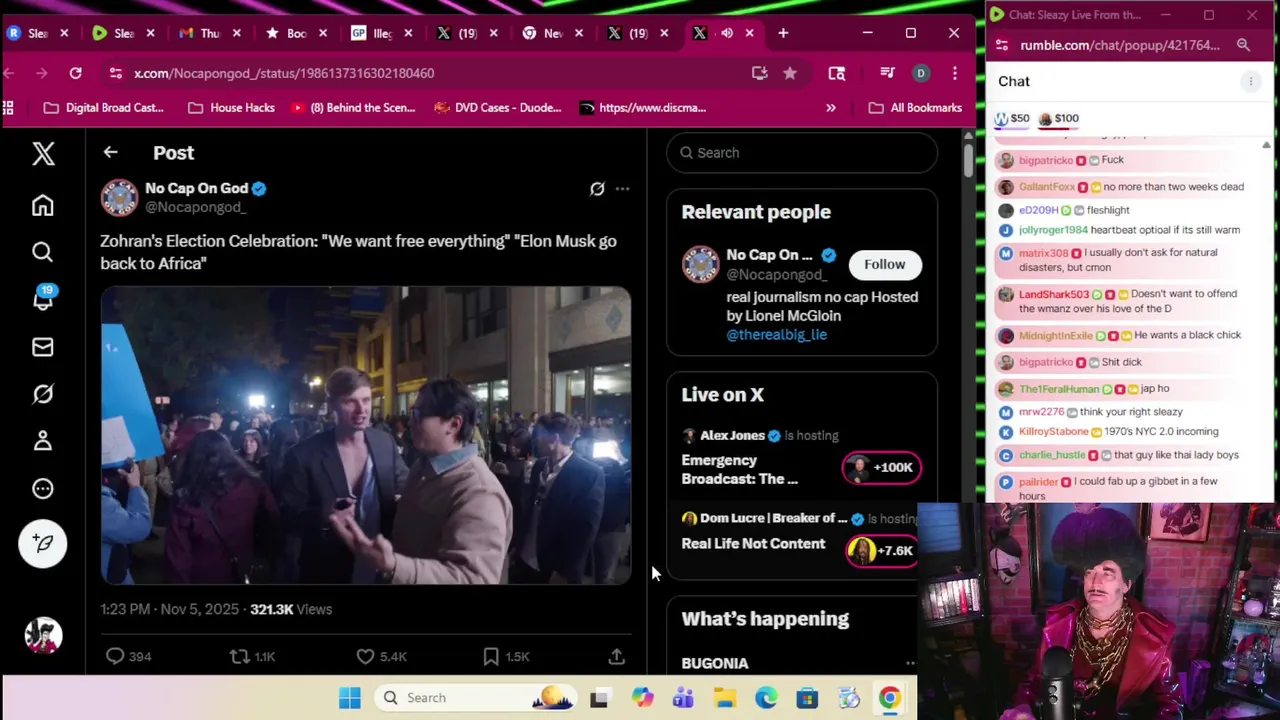The image size is (1280, 720).
Task: Open apps grid in bookmarks bar
Action: coord(8,108)
